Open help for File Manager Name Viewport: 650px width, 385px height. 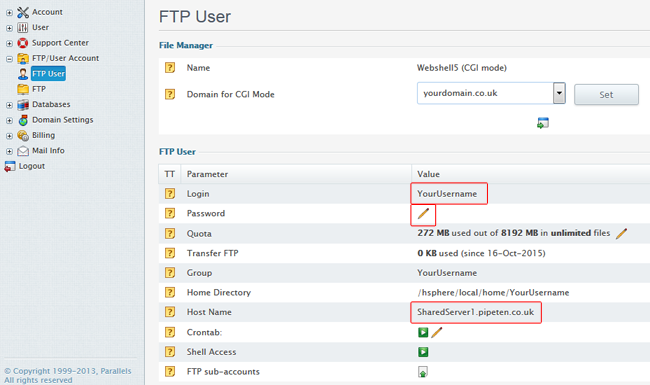(x=170, y=68)
